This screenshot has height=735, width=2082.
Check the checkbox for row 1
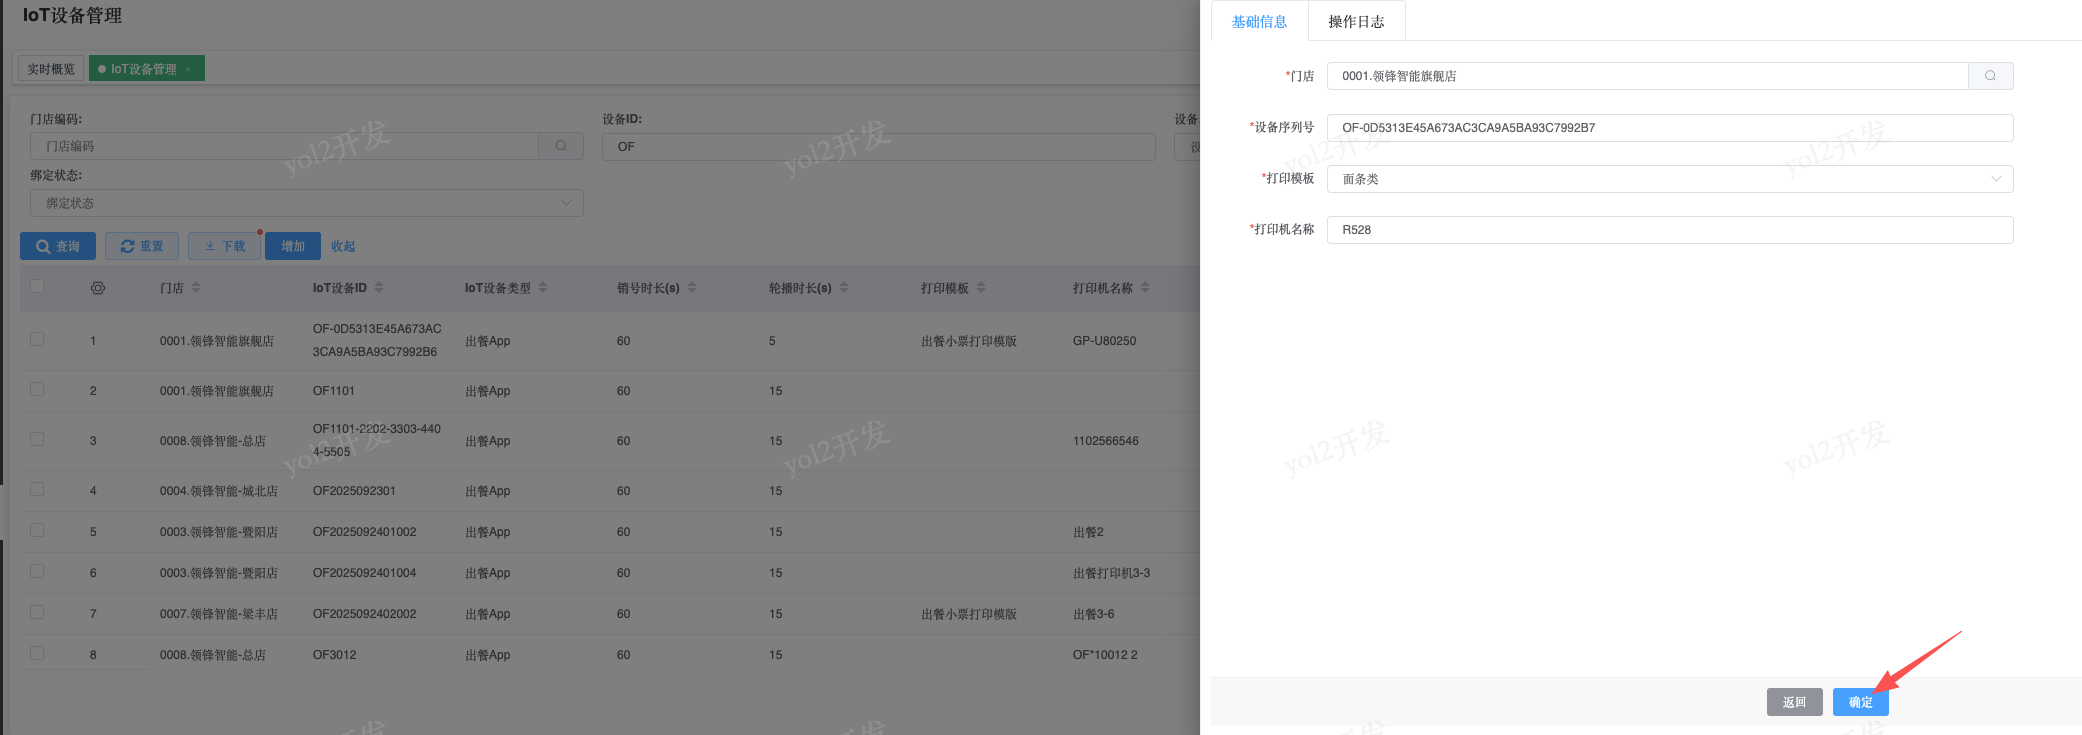tap(37, 339)
